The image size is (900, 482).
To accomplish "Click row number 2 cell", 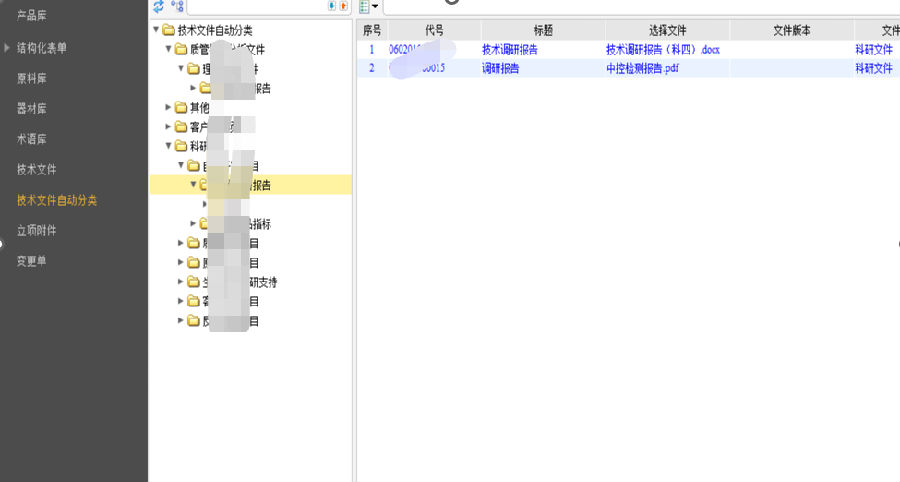I will click(371, 68).
